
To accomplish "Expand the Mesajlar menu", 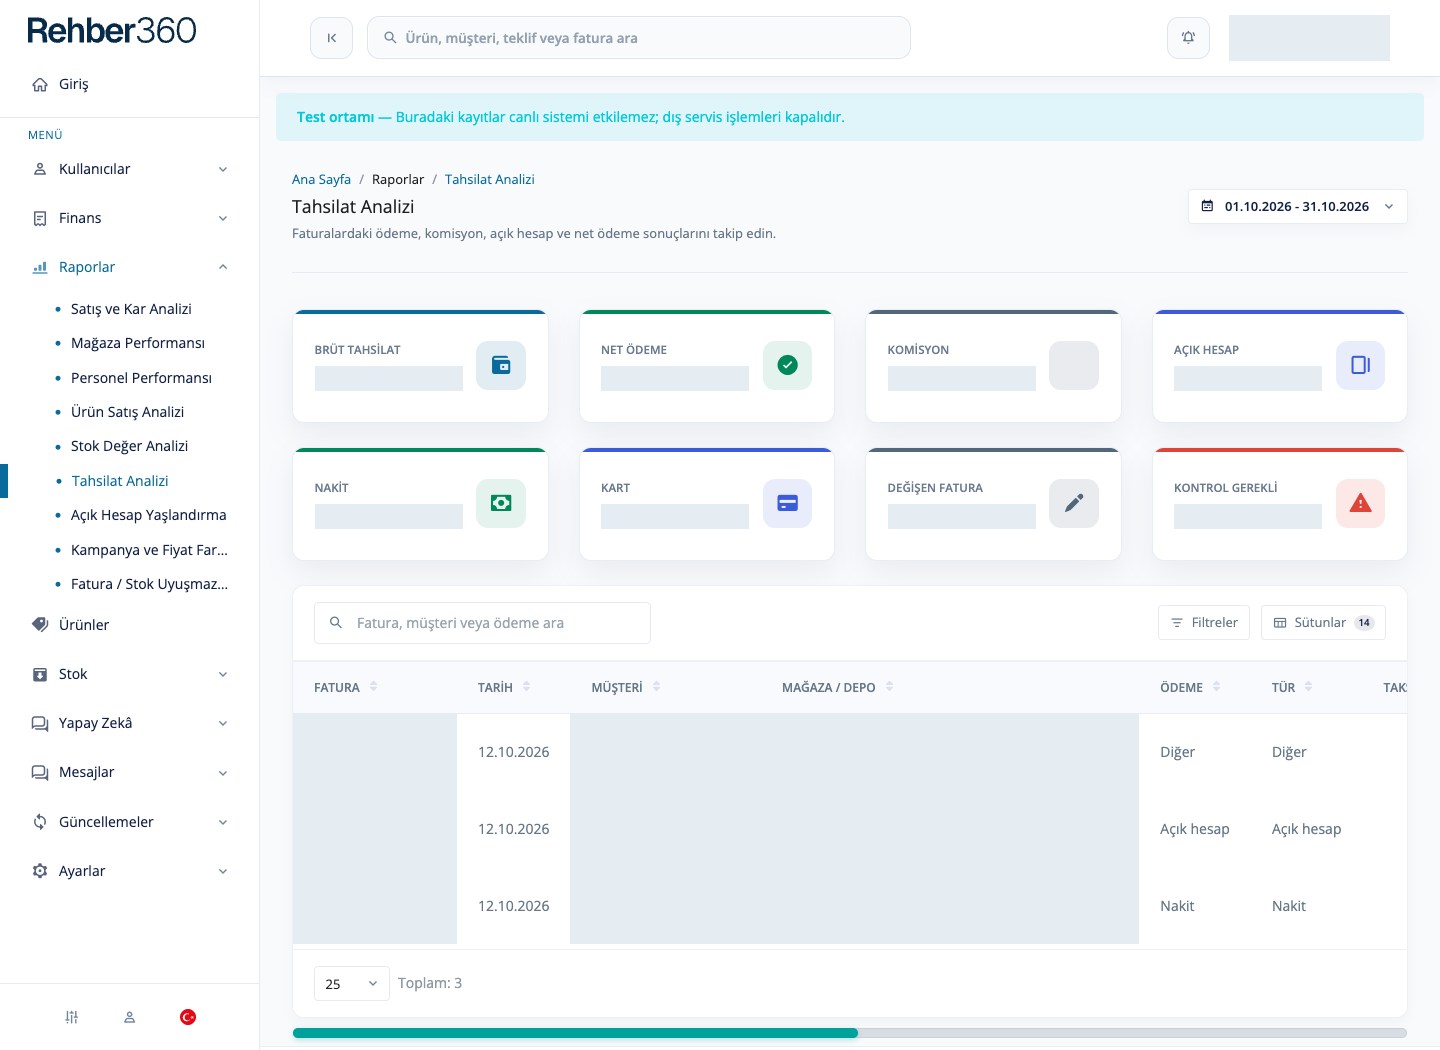I will tap(130, 772).
